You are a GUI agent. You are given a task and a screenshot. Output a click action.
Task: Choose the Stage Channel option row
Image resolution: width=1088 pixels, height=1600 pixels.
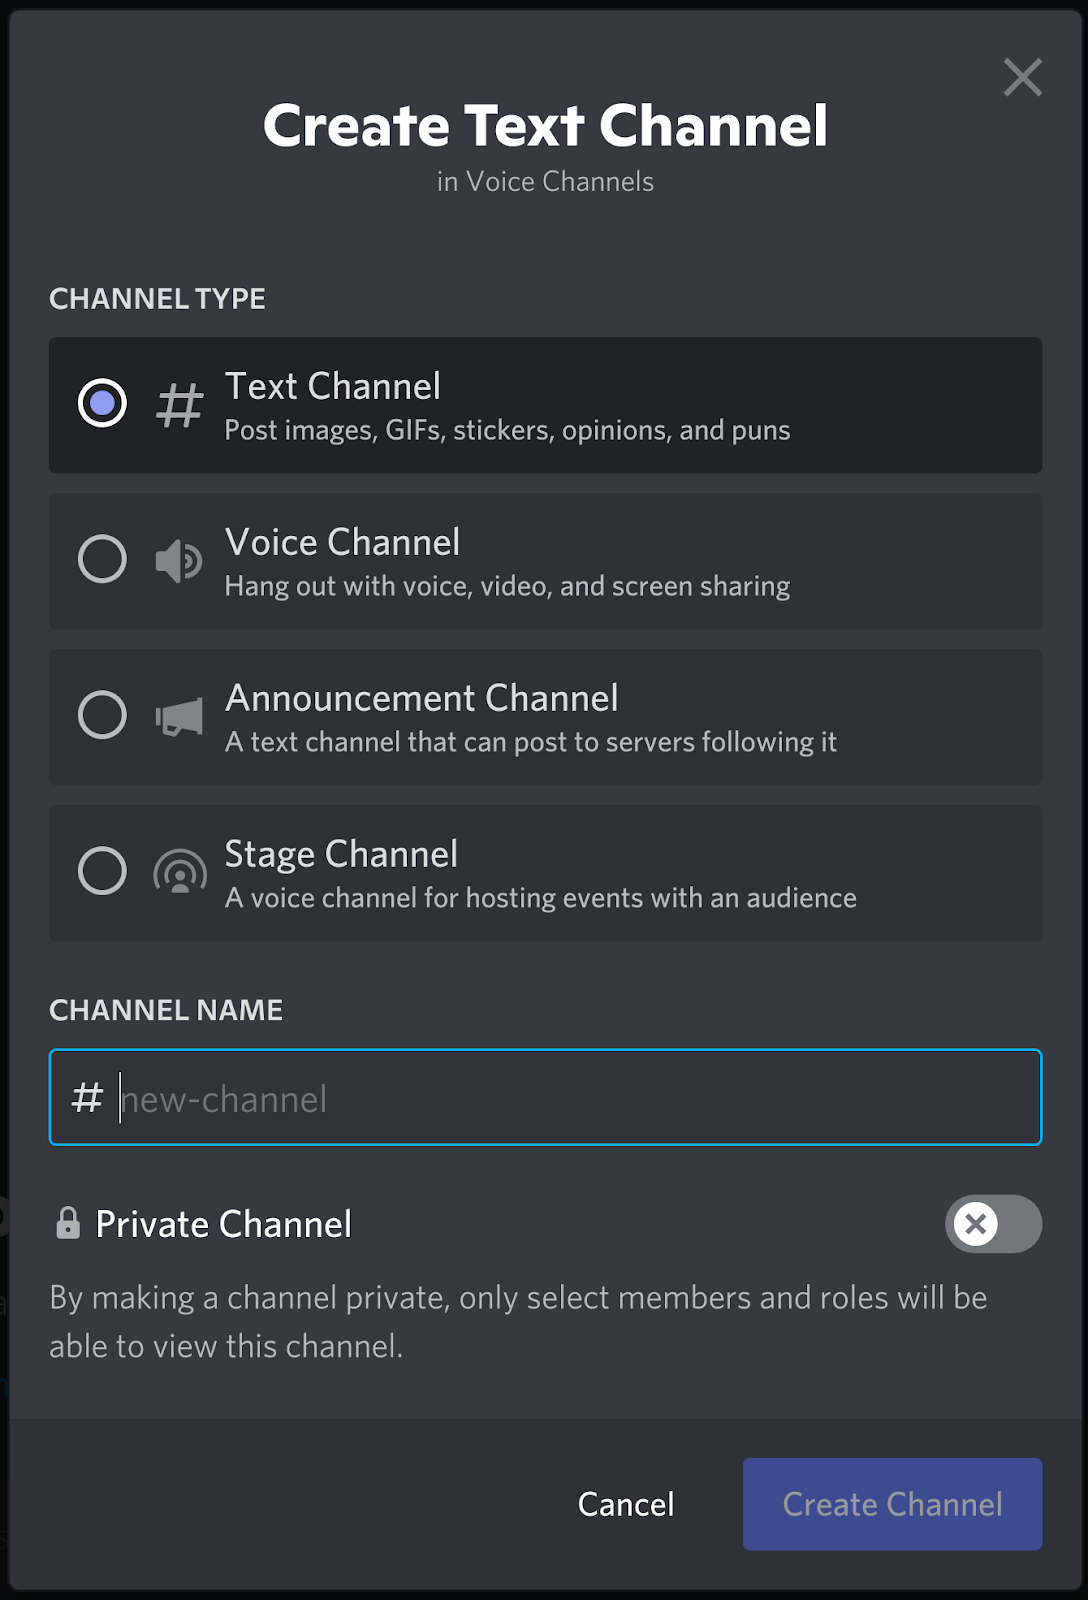click(544, 872)
